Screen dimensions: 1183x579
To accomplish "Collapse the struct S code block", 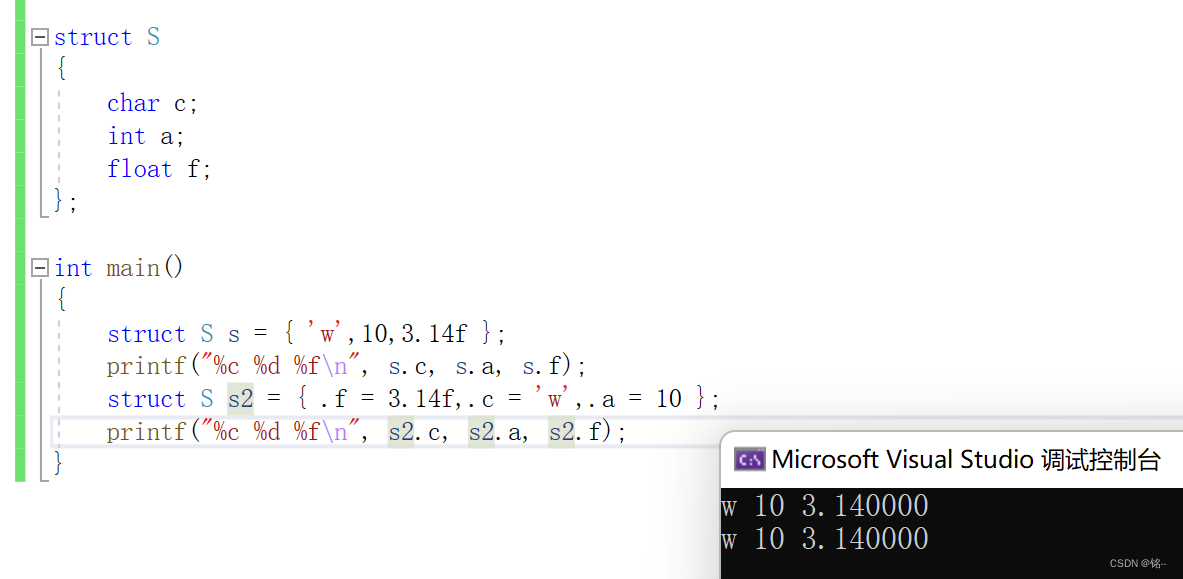I will (40, 37).
